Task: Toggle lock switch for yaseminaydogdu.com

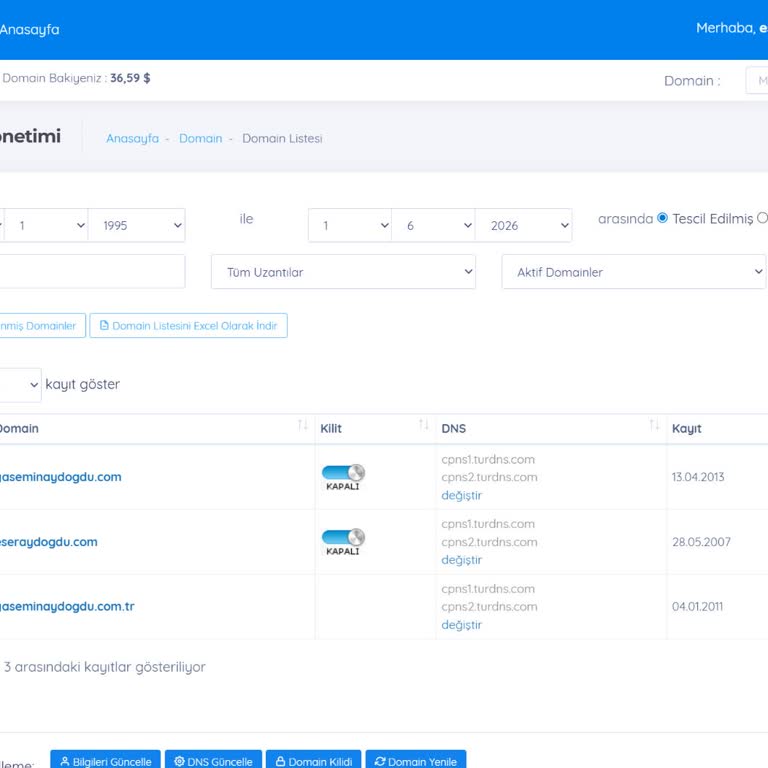Action: click(x=343, y=473)
